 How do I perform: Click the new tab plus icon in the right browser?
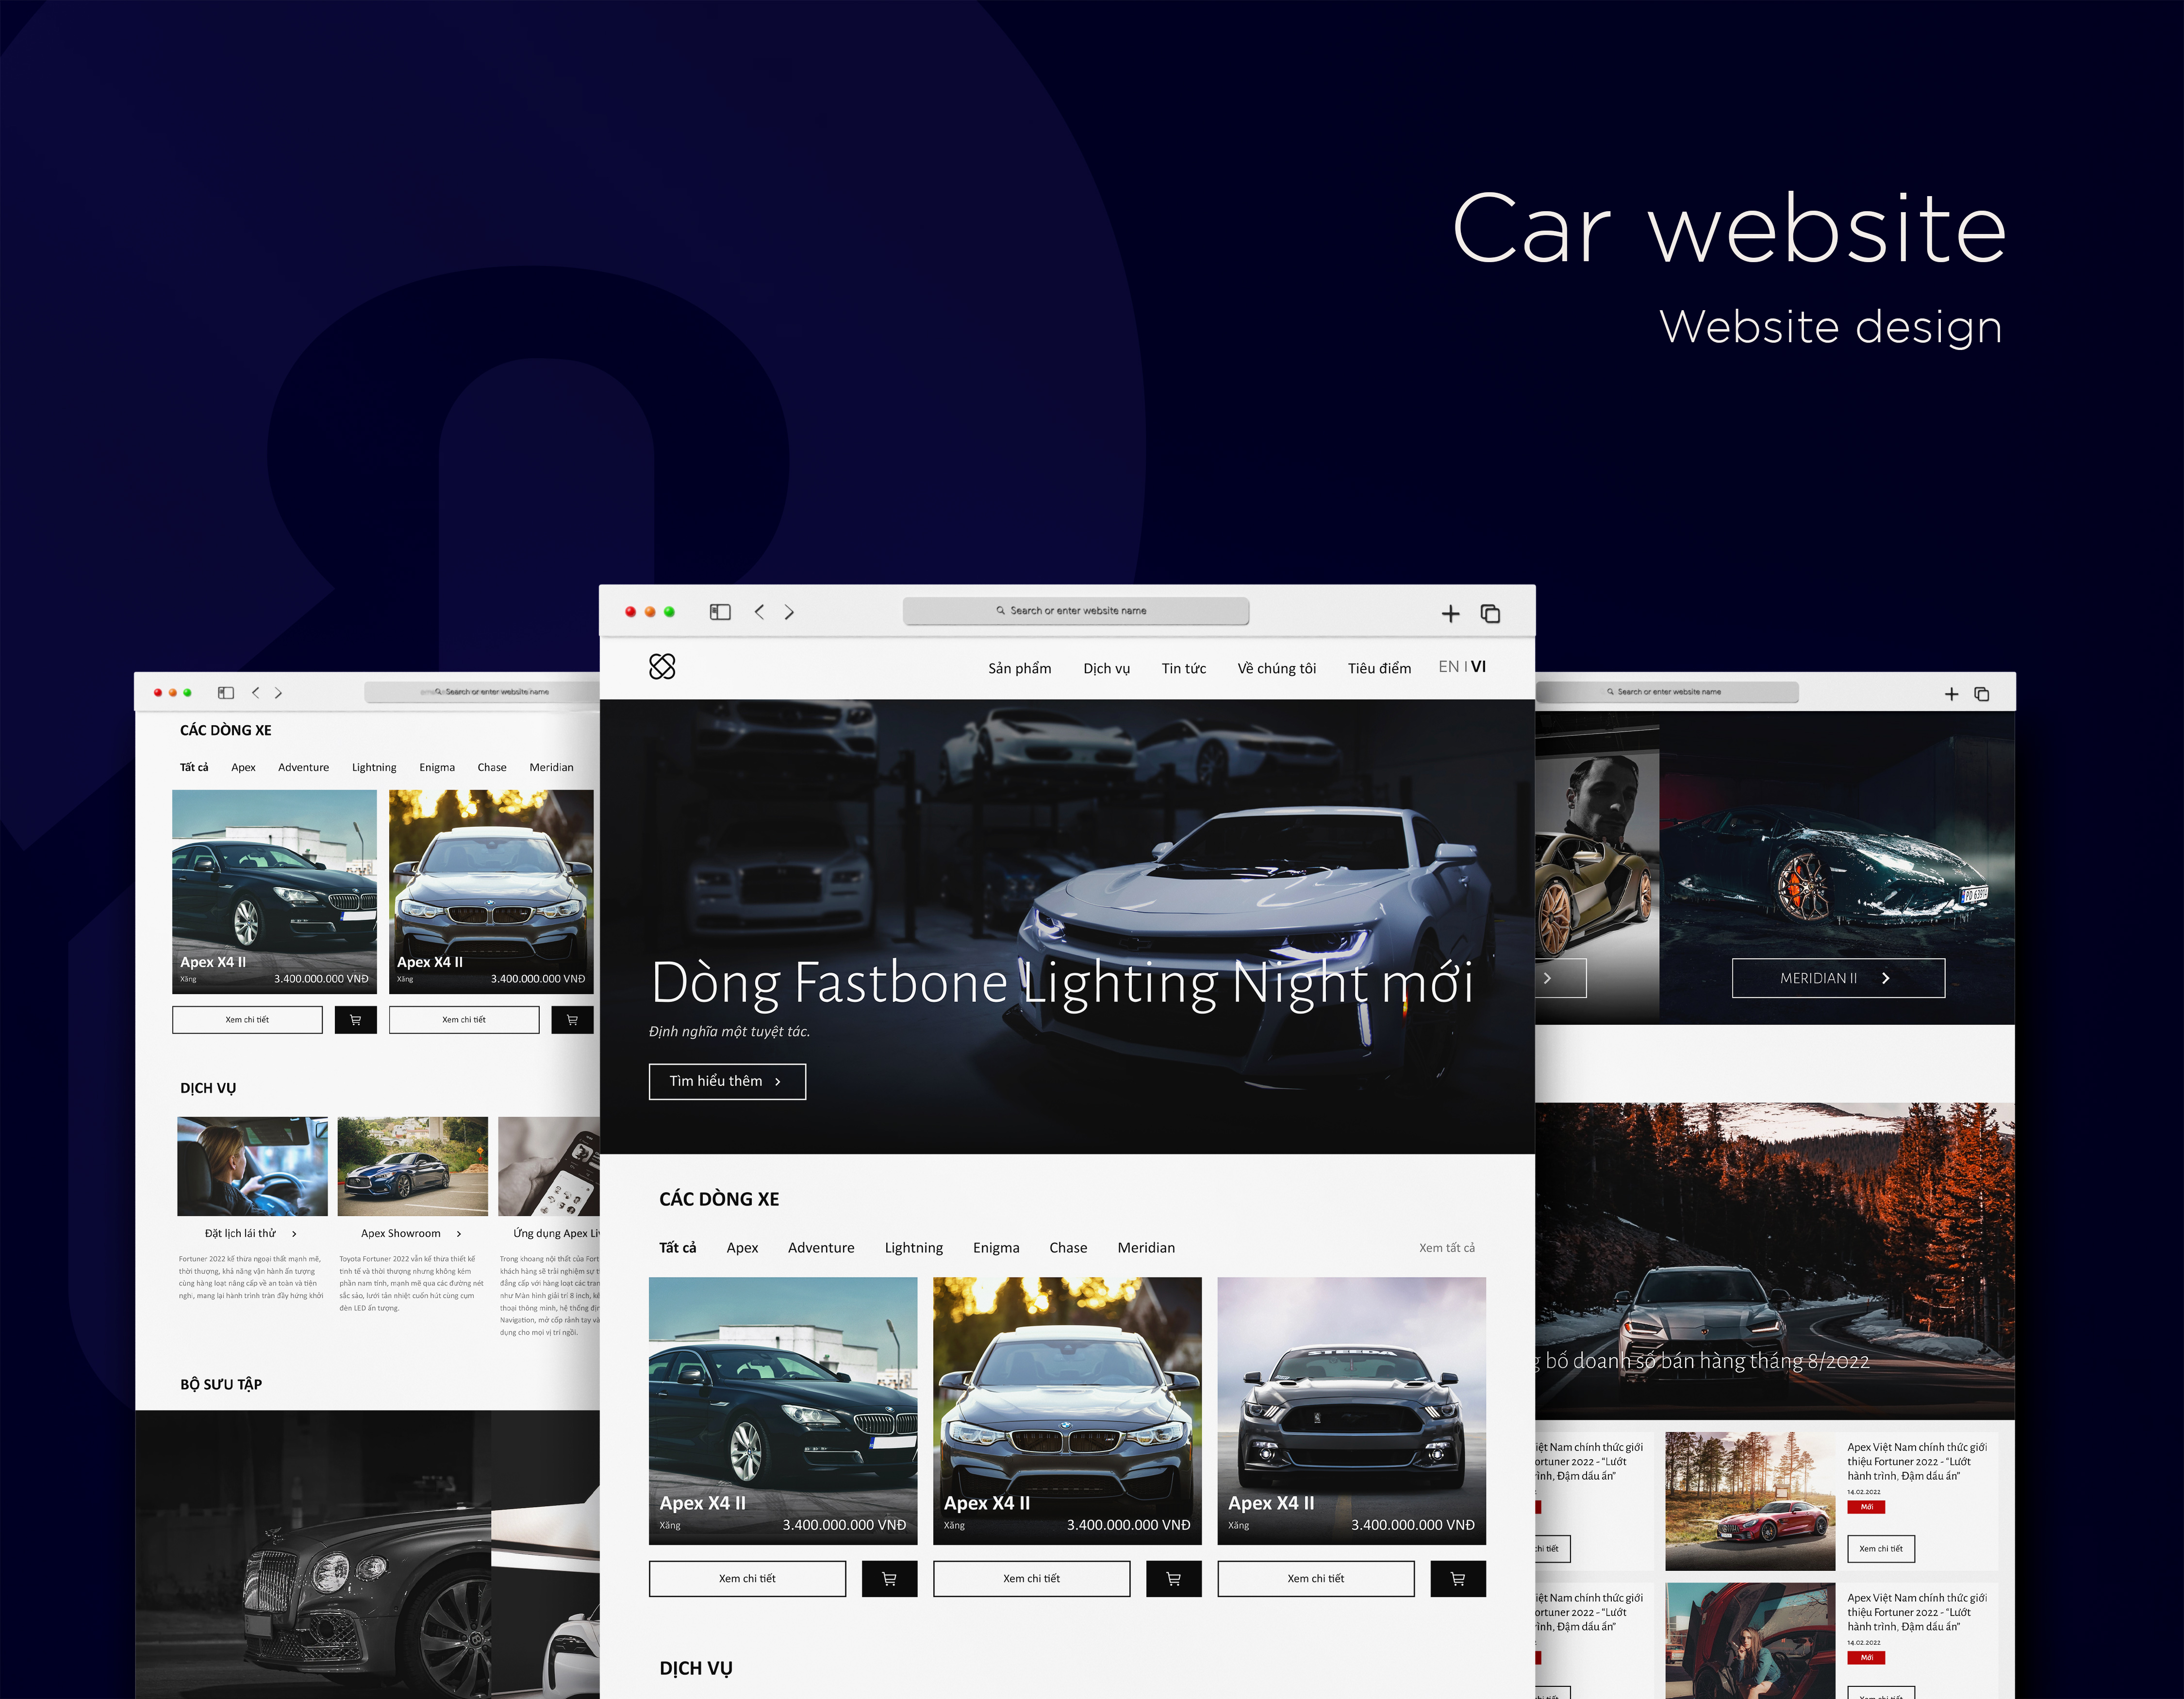[x=1951, y=694]
